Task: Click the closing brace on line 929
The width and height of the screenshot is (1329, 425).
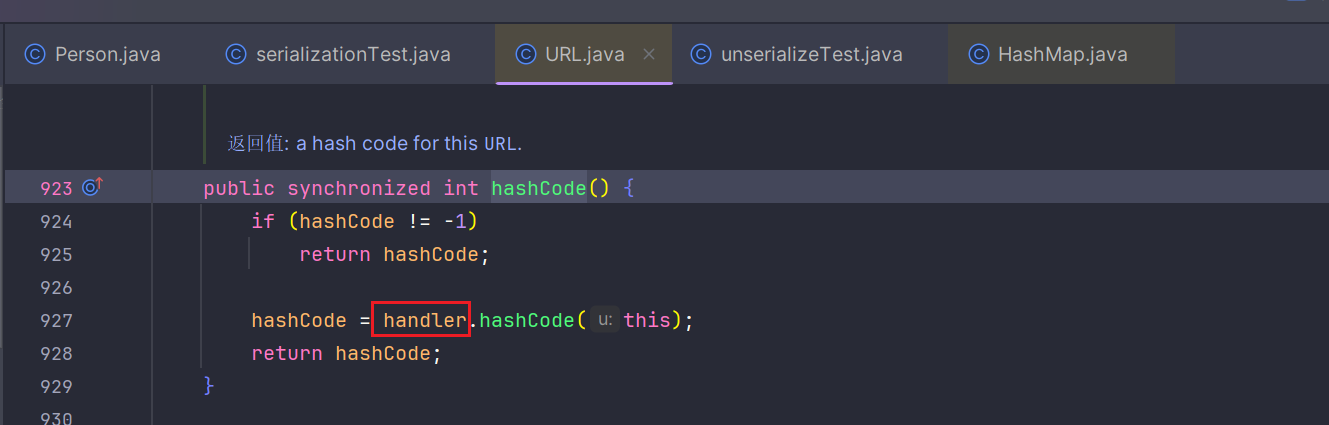Action: pyautogui.click(x=209, y=384)
